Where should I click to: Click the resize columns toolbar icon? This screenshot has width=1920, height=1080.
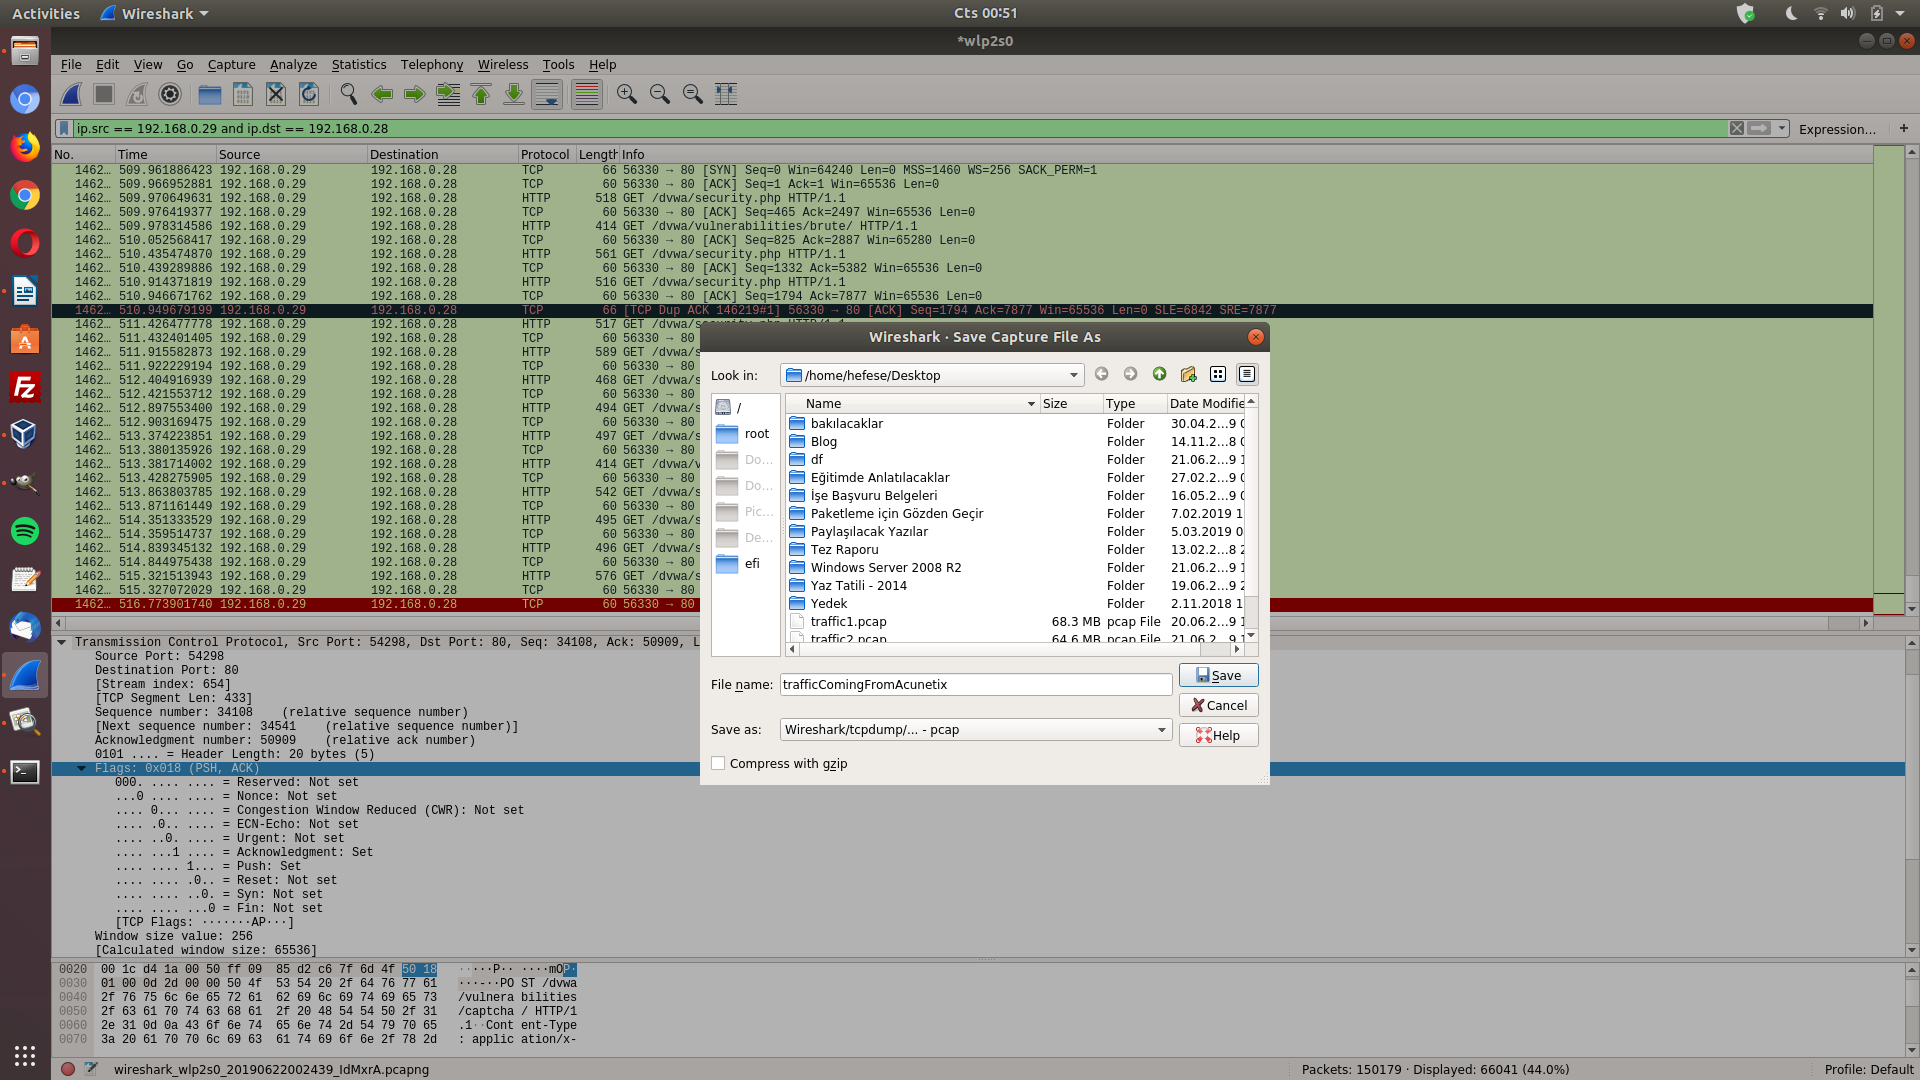point(726,94)
